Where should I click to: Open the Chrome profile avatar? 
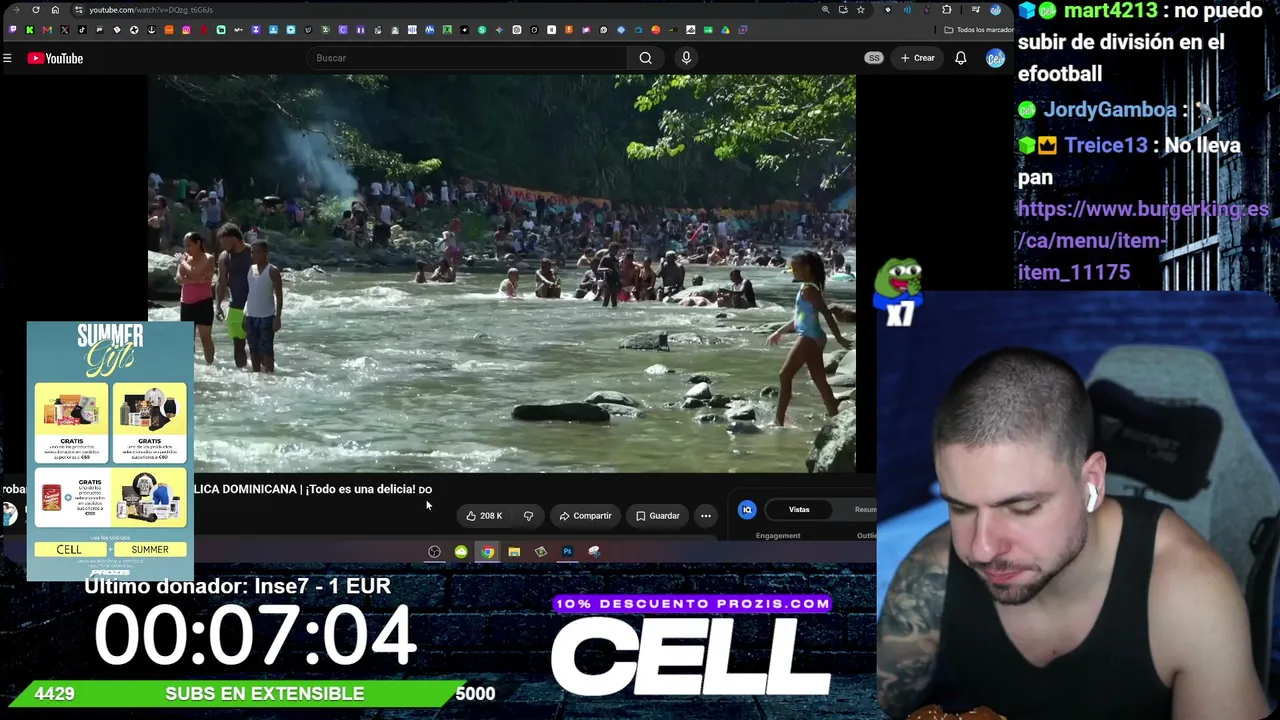995,10
